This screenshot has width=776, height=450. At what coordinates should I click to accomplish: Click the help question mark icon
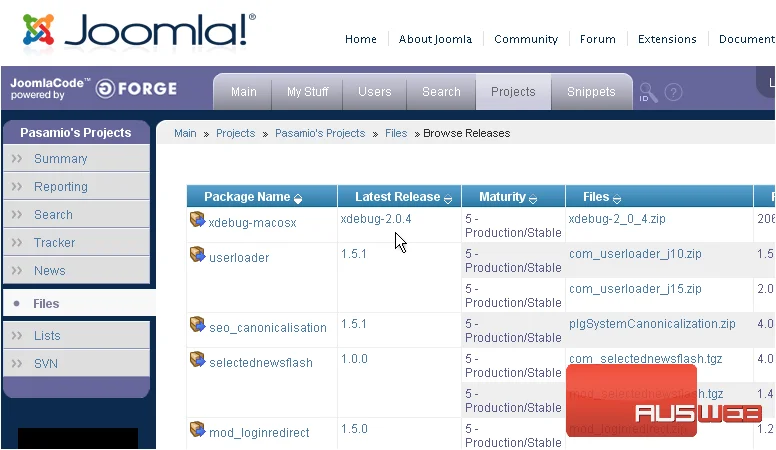(673, 92)
